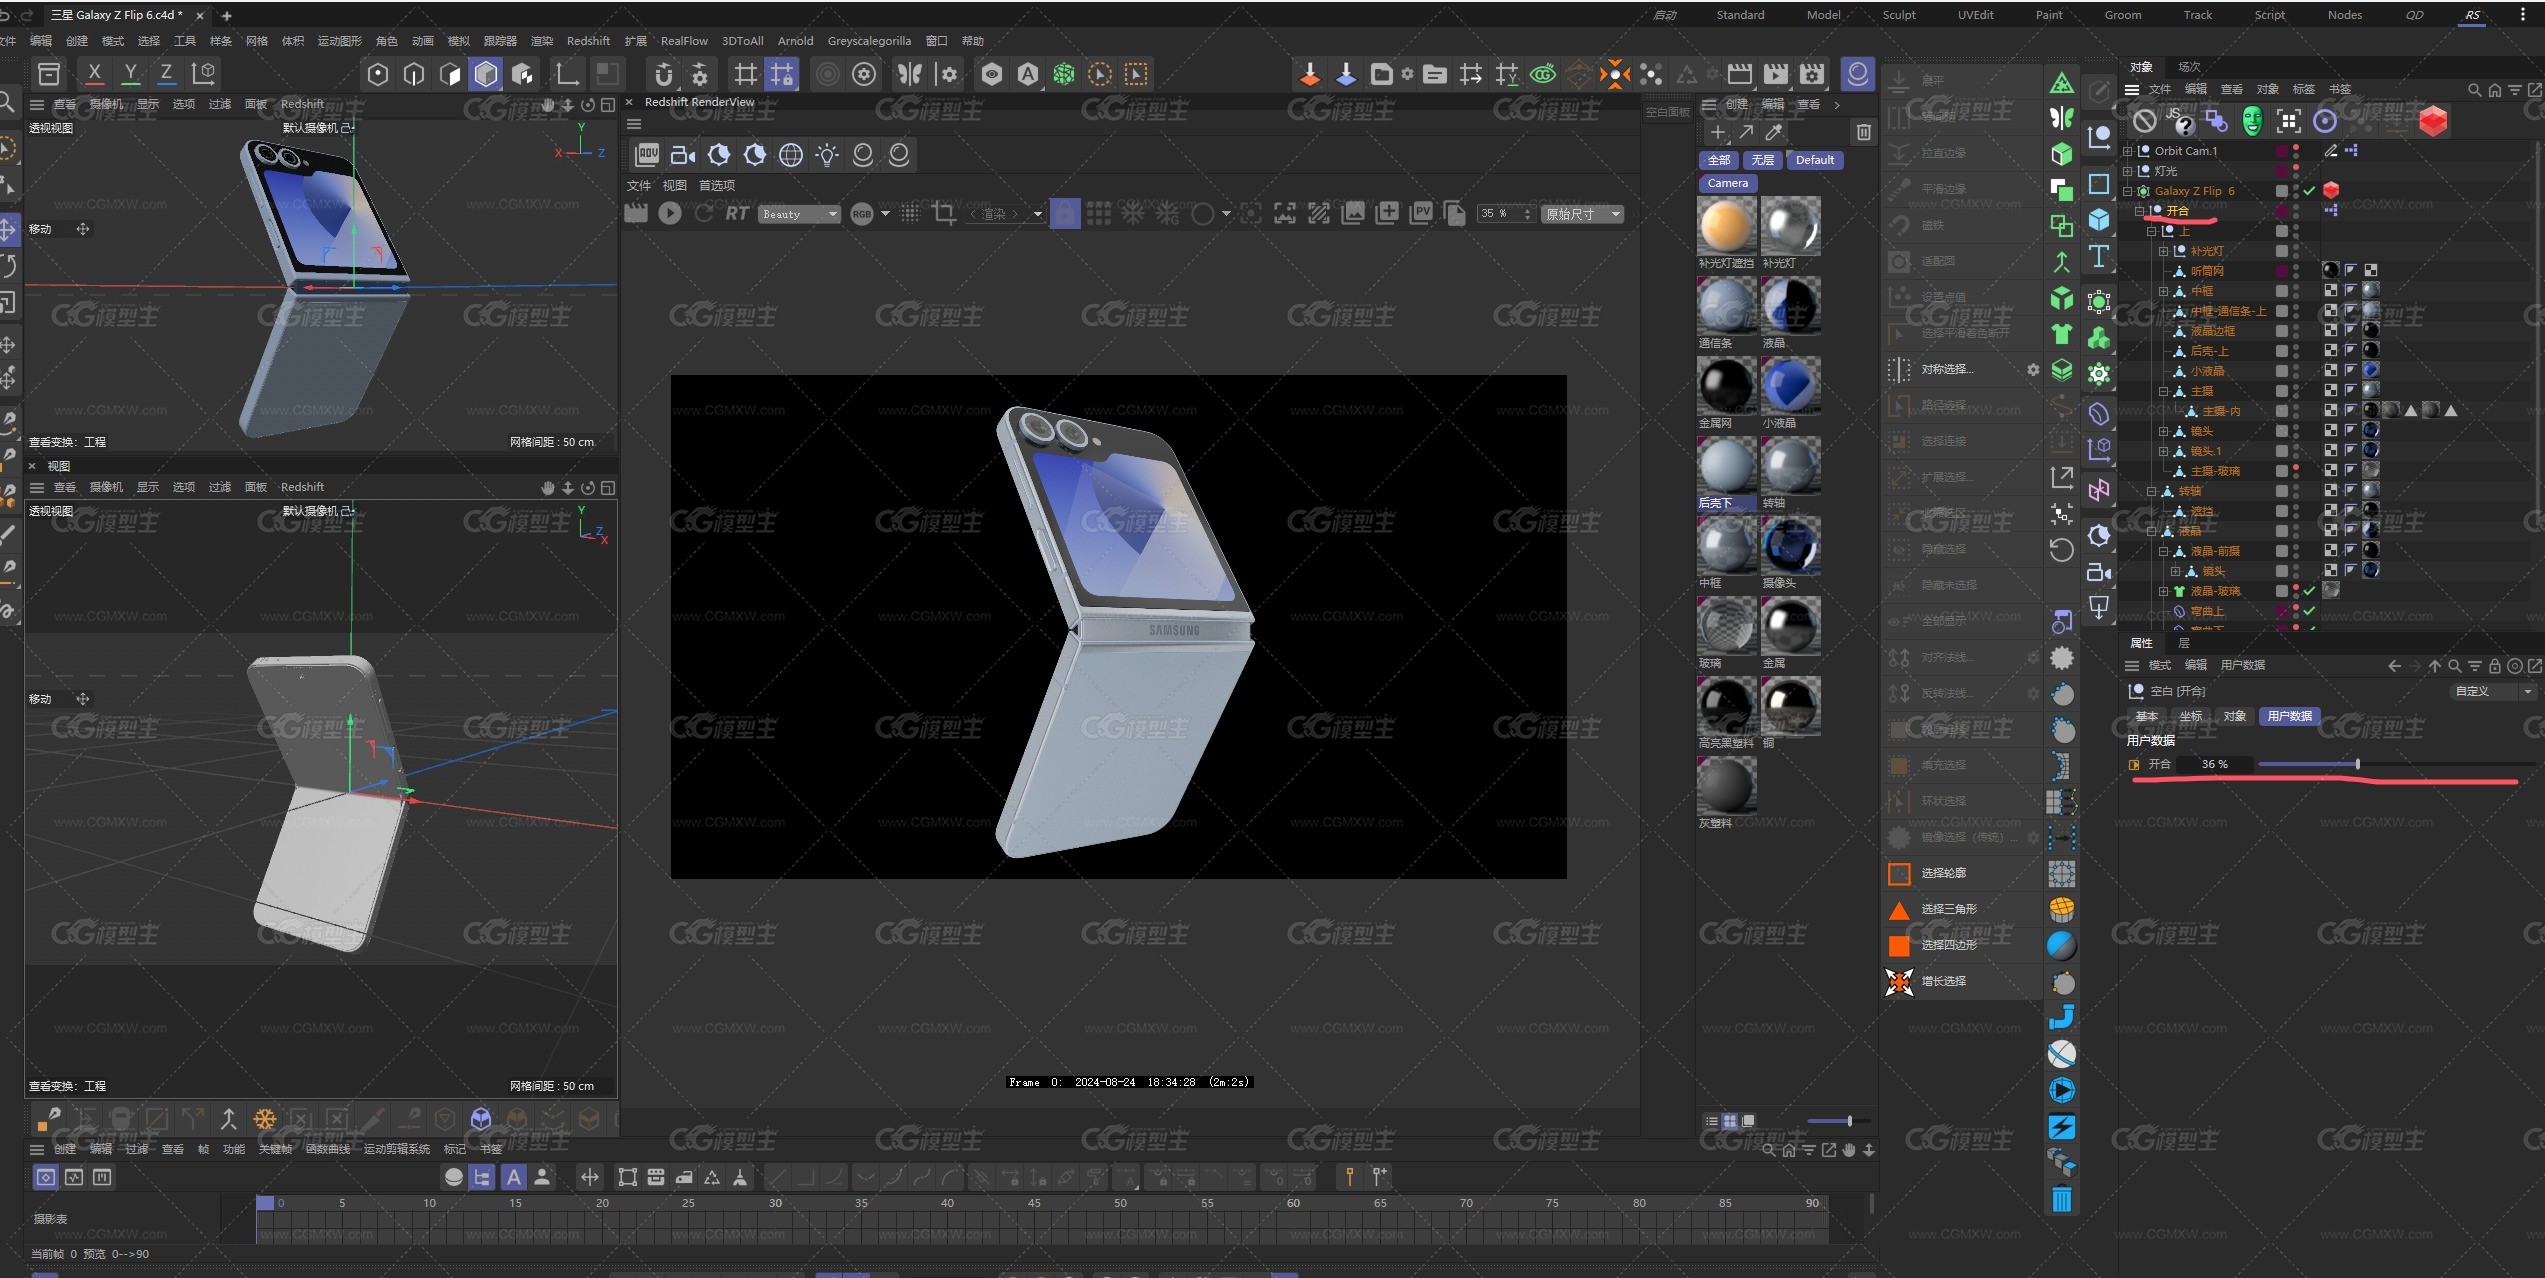Screen dimensions: 2545x1278
Task: Click the text T tool icon
Action: tap(2099, 256)
